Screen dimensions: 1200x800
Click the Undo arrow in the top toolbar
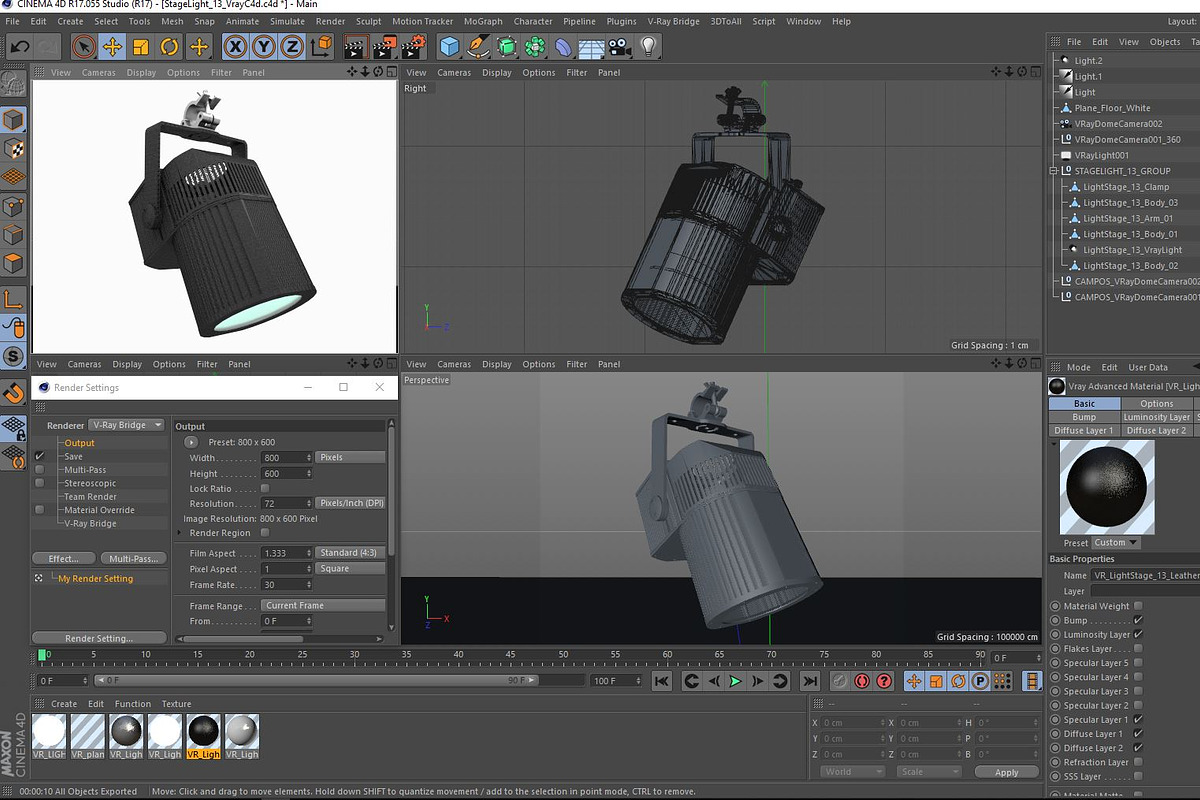[19, 46]
